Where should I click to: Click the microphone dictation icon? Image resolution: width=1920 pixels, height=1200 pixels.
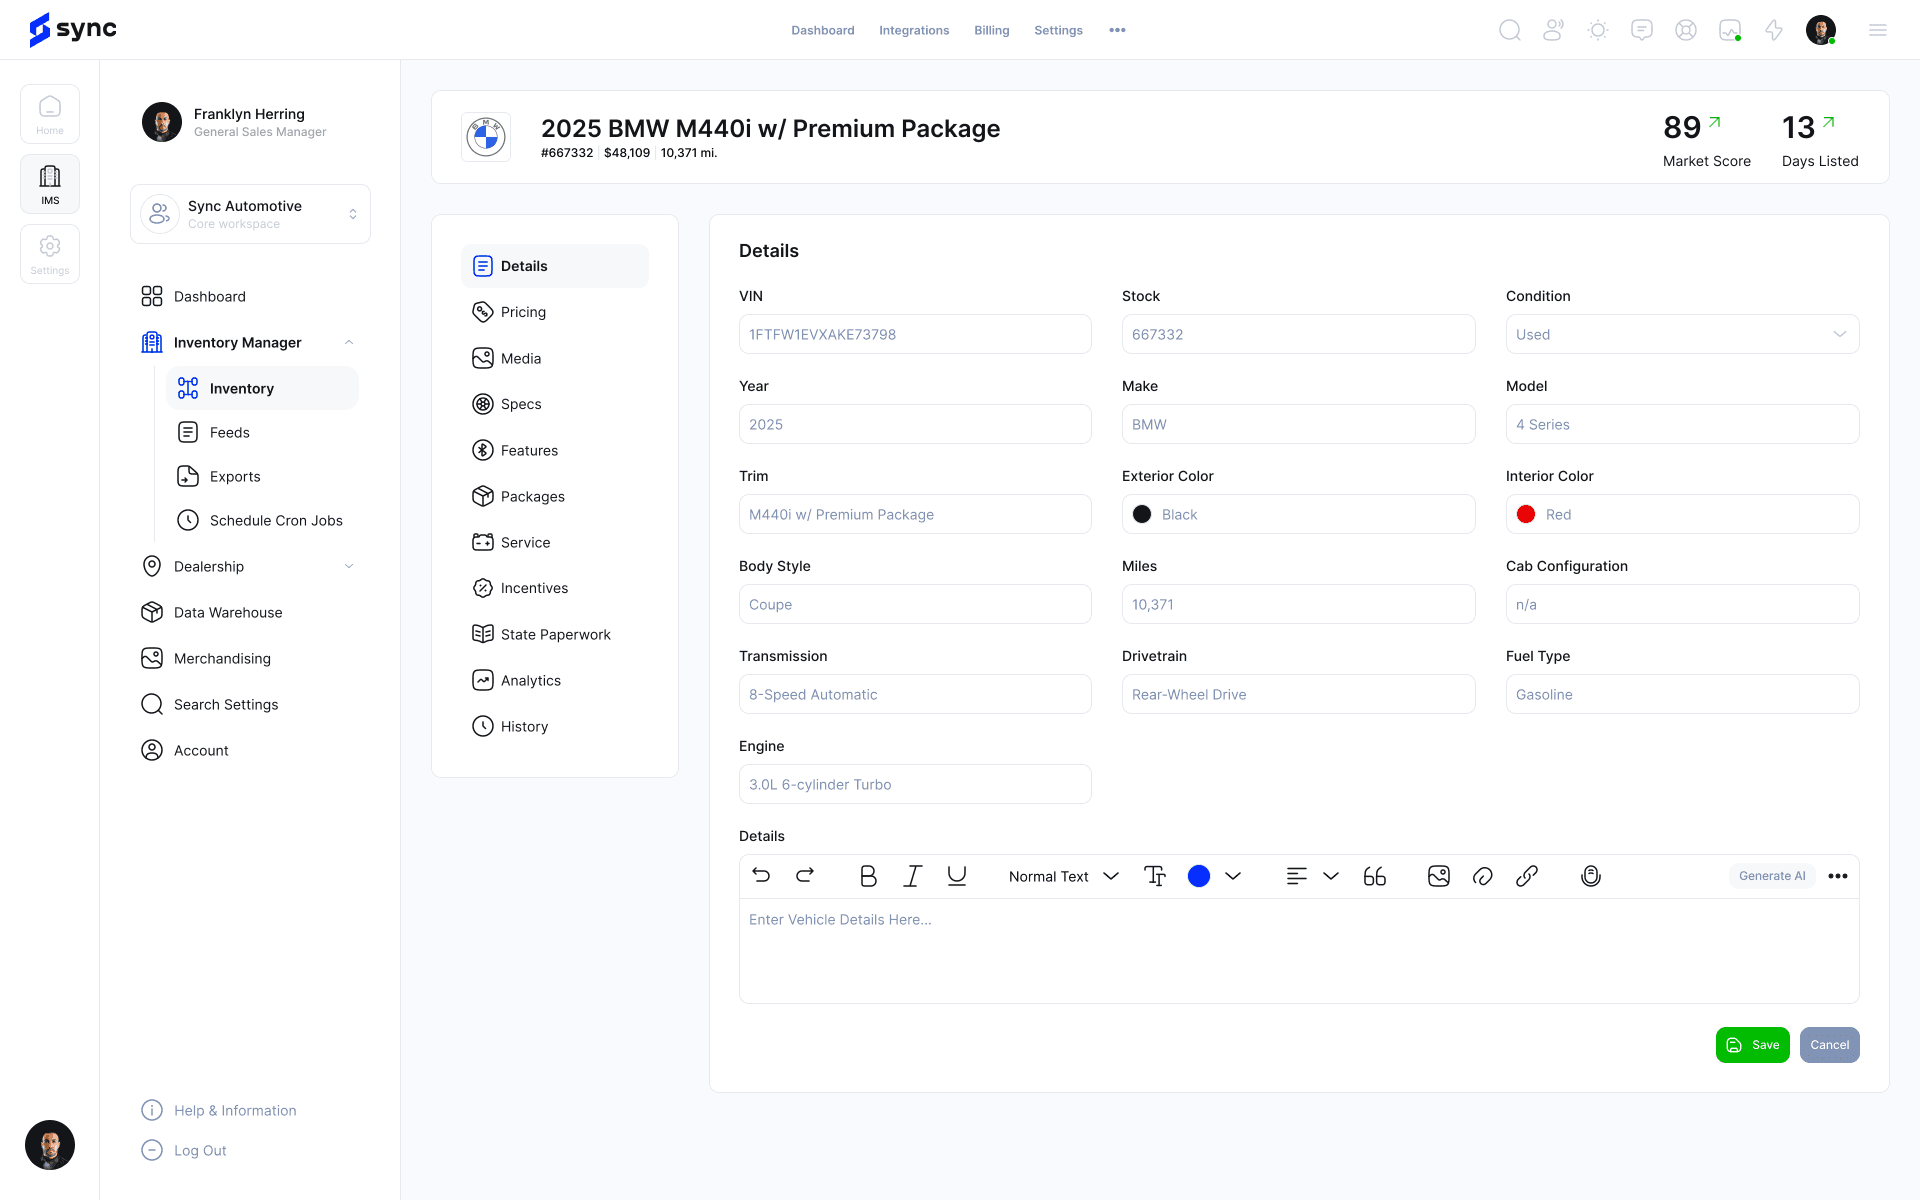coord(1591,876)
